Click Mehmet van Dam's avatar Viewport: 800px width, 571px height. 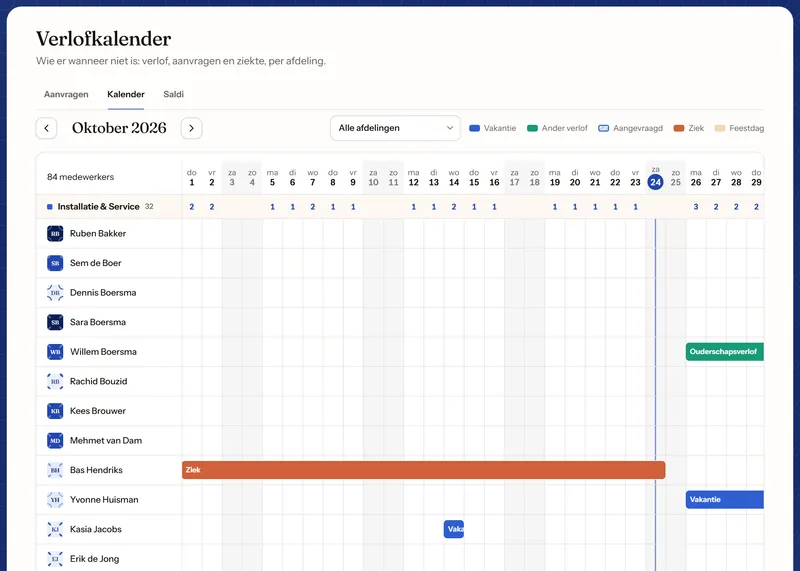point(55,441)
